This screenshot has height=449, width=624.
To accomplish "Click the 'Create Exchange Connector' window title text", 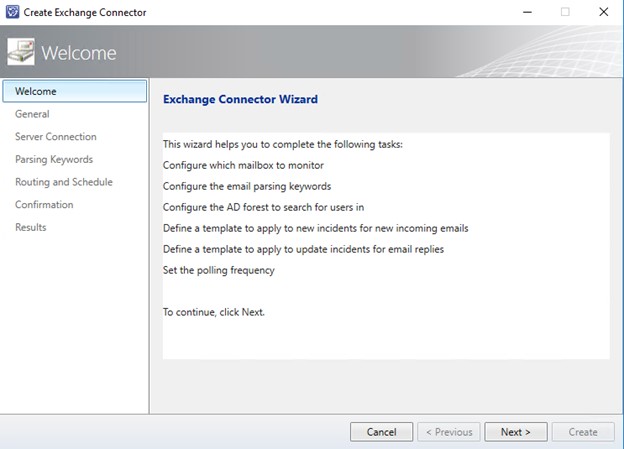I will coord(85,12).
